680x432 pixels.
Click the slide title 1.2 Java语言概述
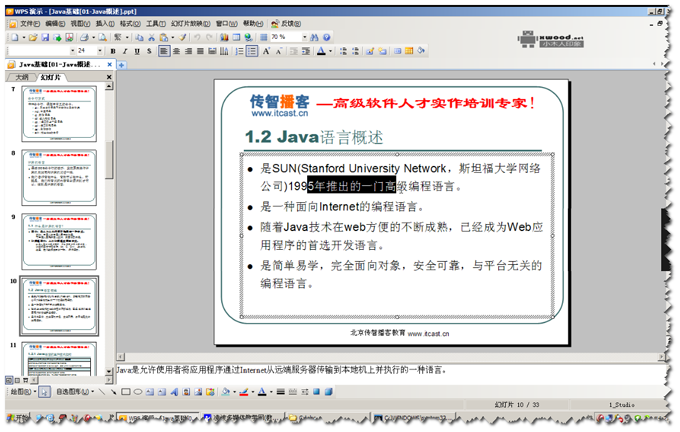pos(314,137)
